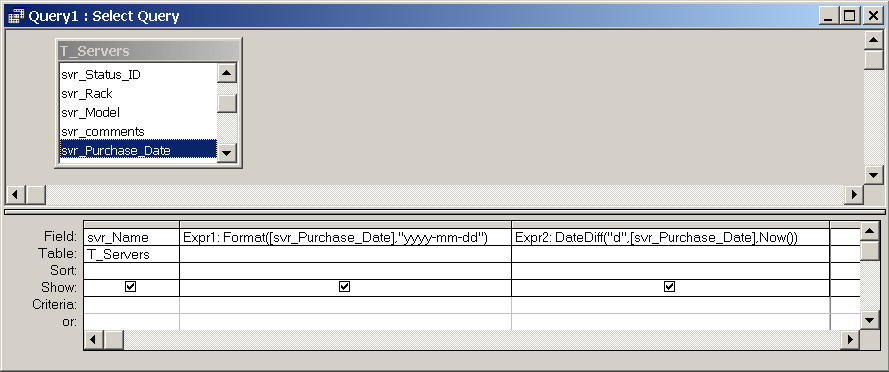Click table pane horizontal scroll left arrow
889x372 pixels.
tap(15, 195)
